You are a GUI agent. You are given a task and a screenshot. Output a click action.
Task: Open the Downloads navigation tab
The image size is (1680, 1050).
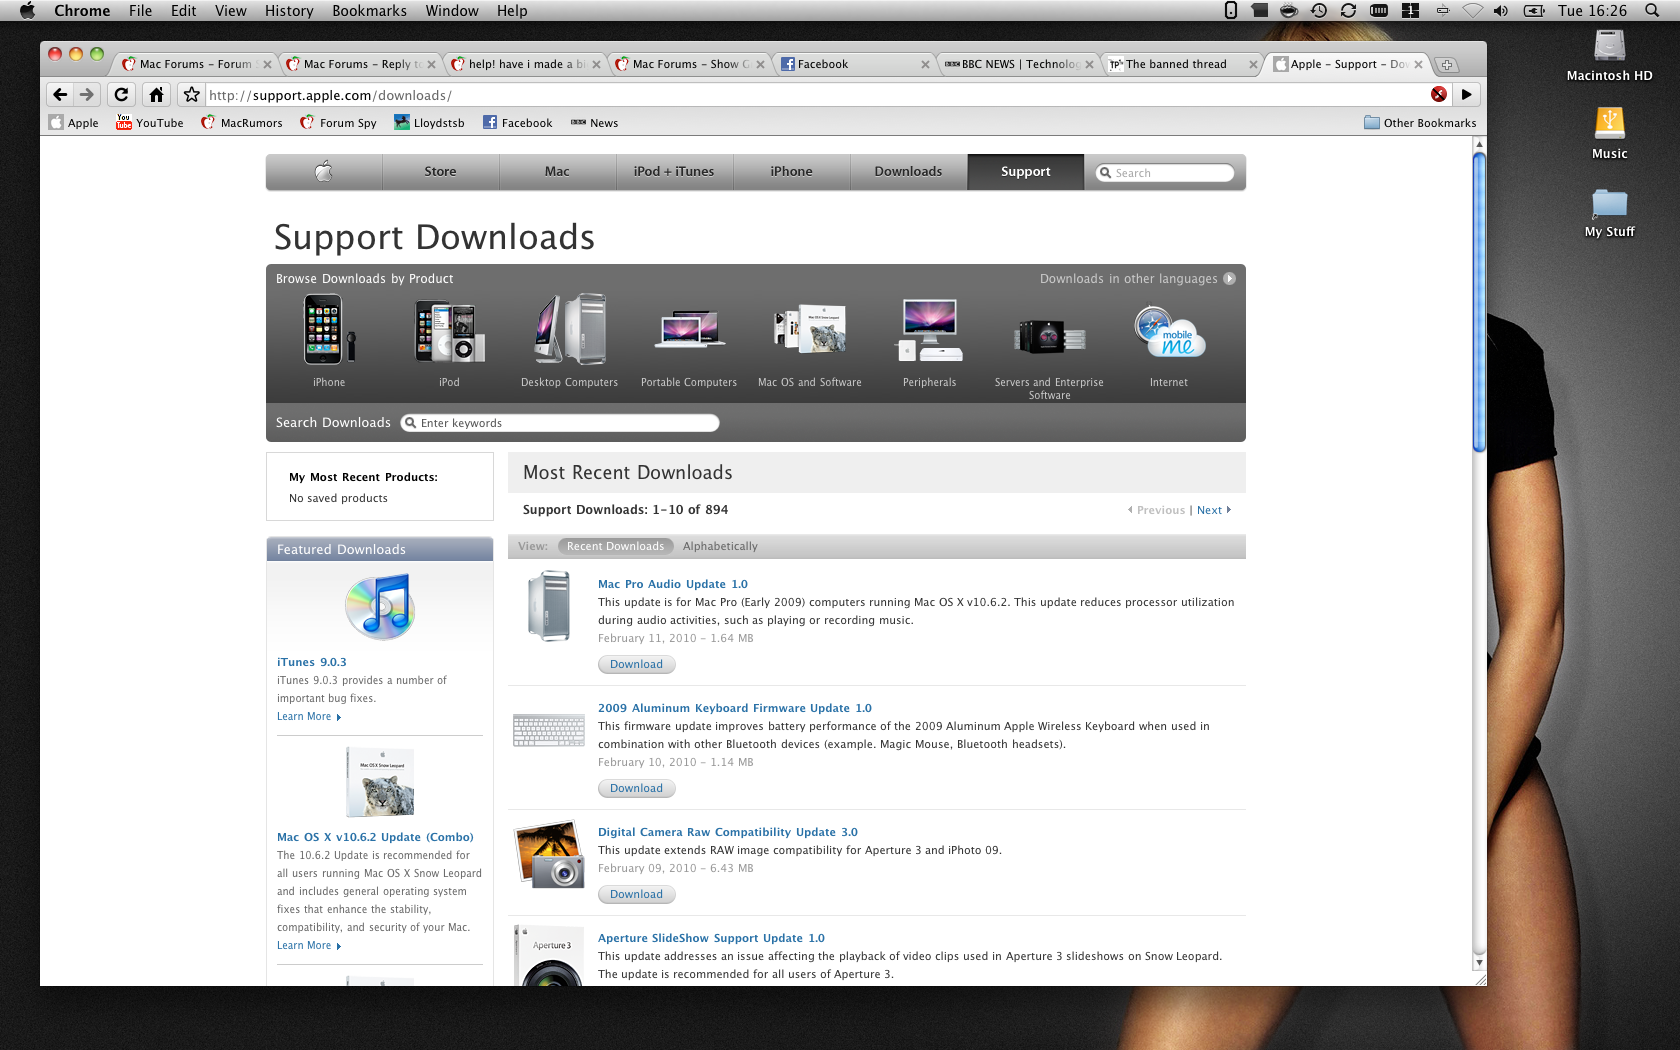(x=908, y=172)
